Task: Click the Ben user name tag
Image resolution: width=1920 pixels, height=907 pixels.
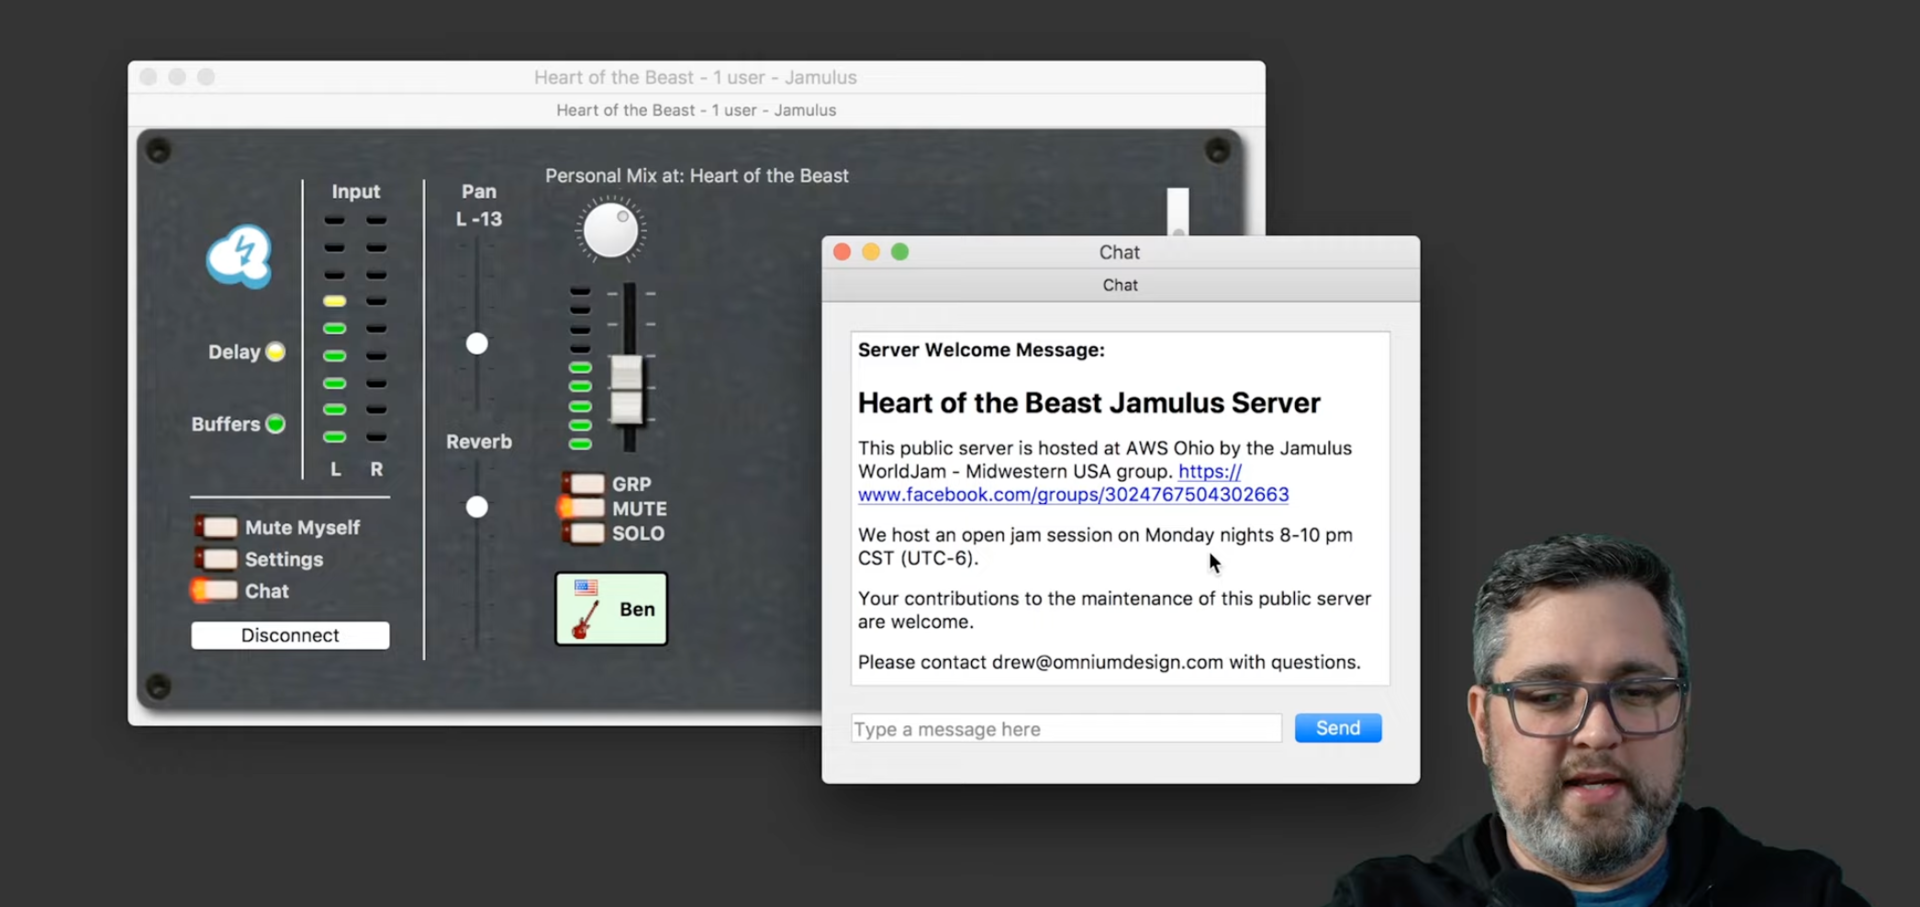Action: [x=611, y=609]
